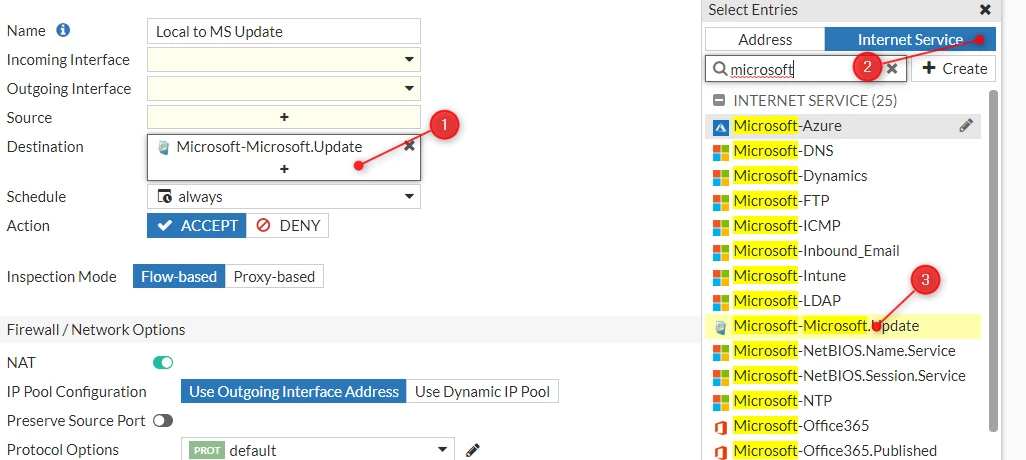
Task: Click the Microsoft-NetBIOS.Session.Service logo icon
Action: [720, 377]
